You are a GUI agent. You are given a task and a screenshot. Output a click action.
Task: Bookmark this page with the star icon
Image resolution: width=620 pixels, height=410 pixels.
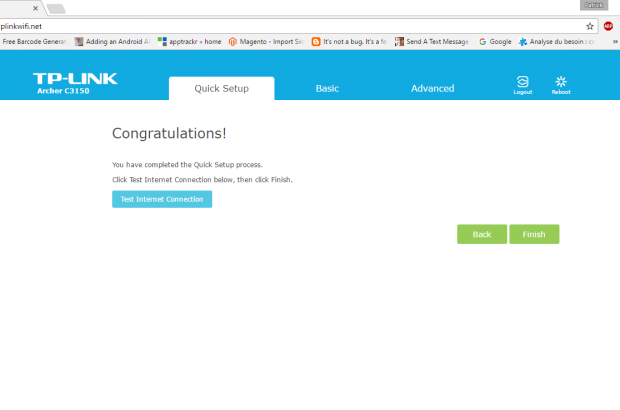click(590, 26)
